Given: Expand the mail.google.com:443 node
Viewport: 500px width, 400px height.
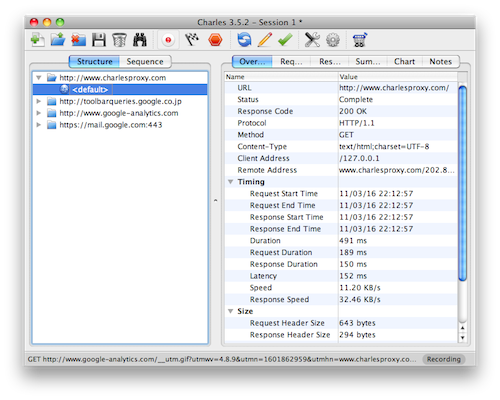Looking at the screenshot, I should point(39,125).
